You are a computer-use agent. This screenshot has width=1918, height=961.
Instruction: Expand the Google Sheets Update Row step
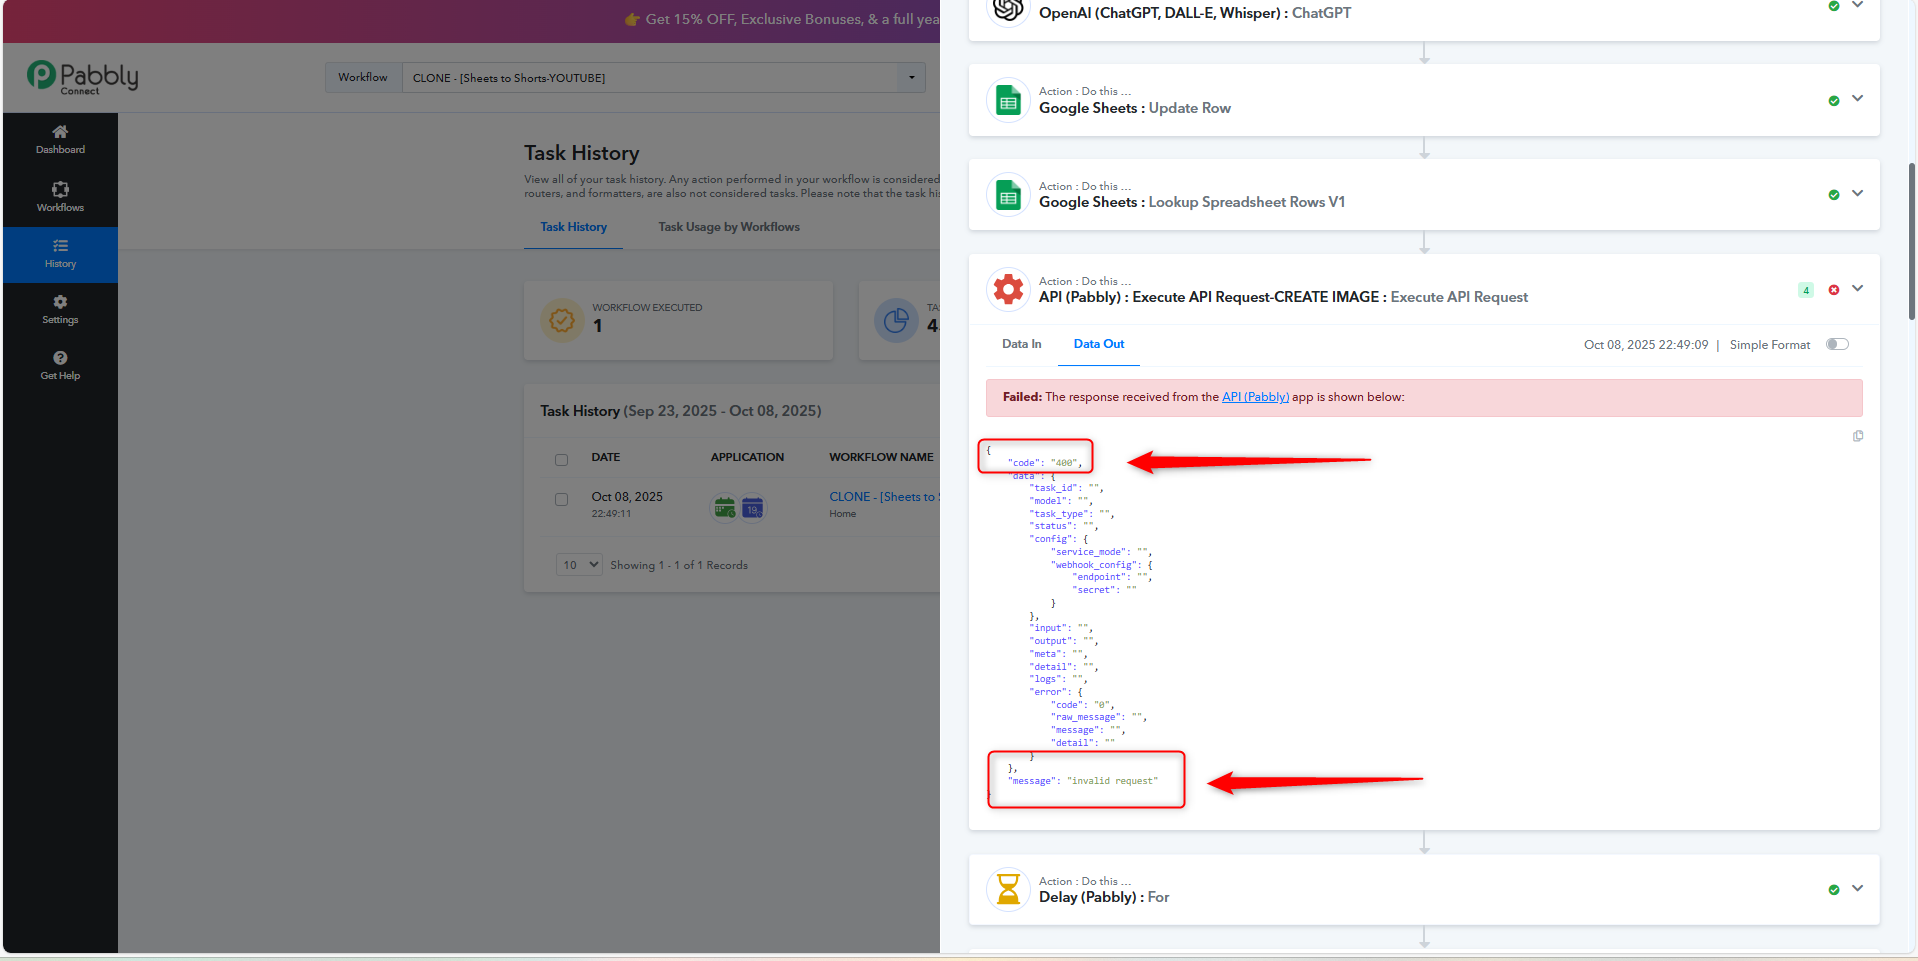click(x=1857, y=99)
